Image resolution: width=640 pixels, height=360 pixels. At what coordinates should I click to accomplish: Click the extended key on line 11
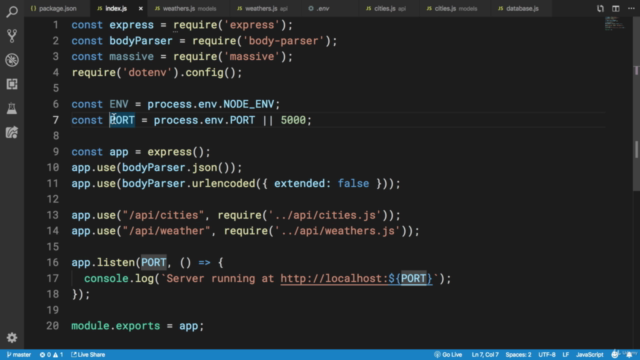(299, 184)
